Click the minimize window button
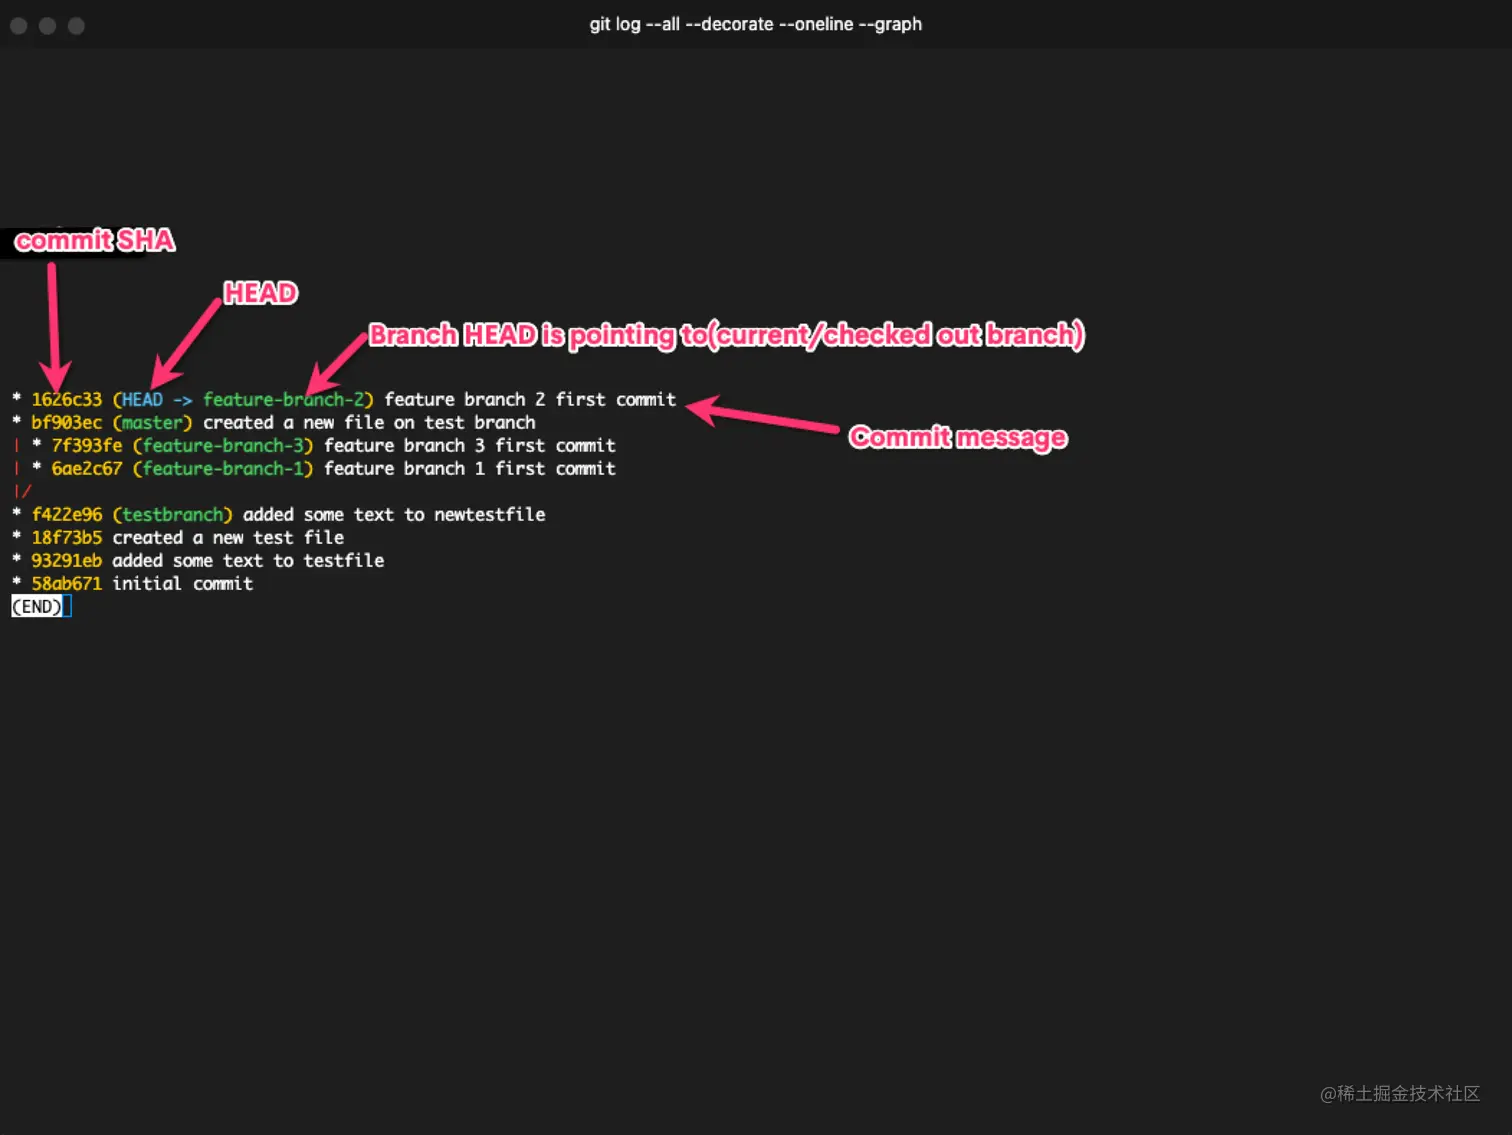 (47, 26)
